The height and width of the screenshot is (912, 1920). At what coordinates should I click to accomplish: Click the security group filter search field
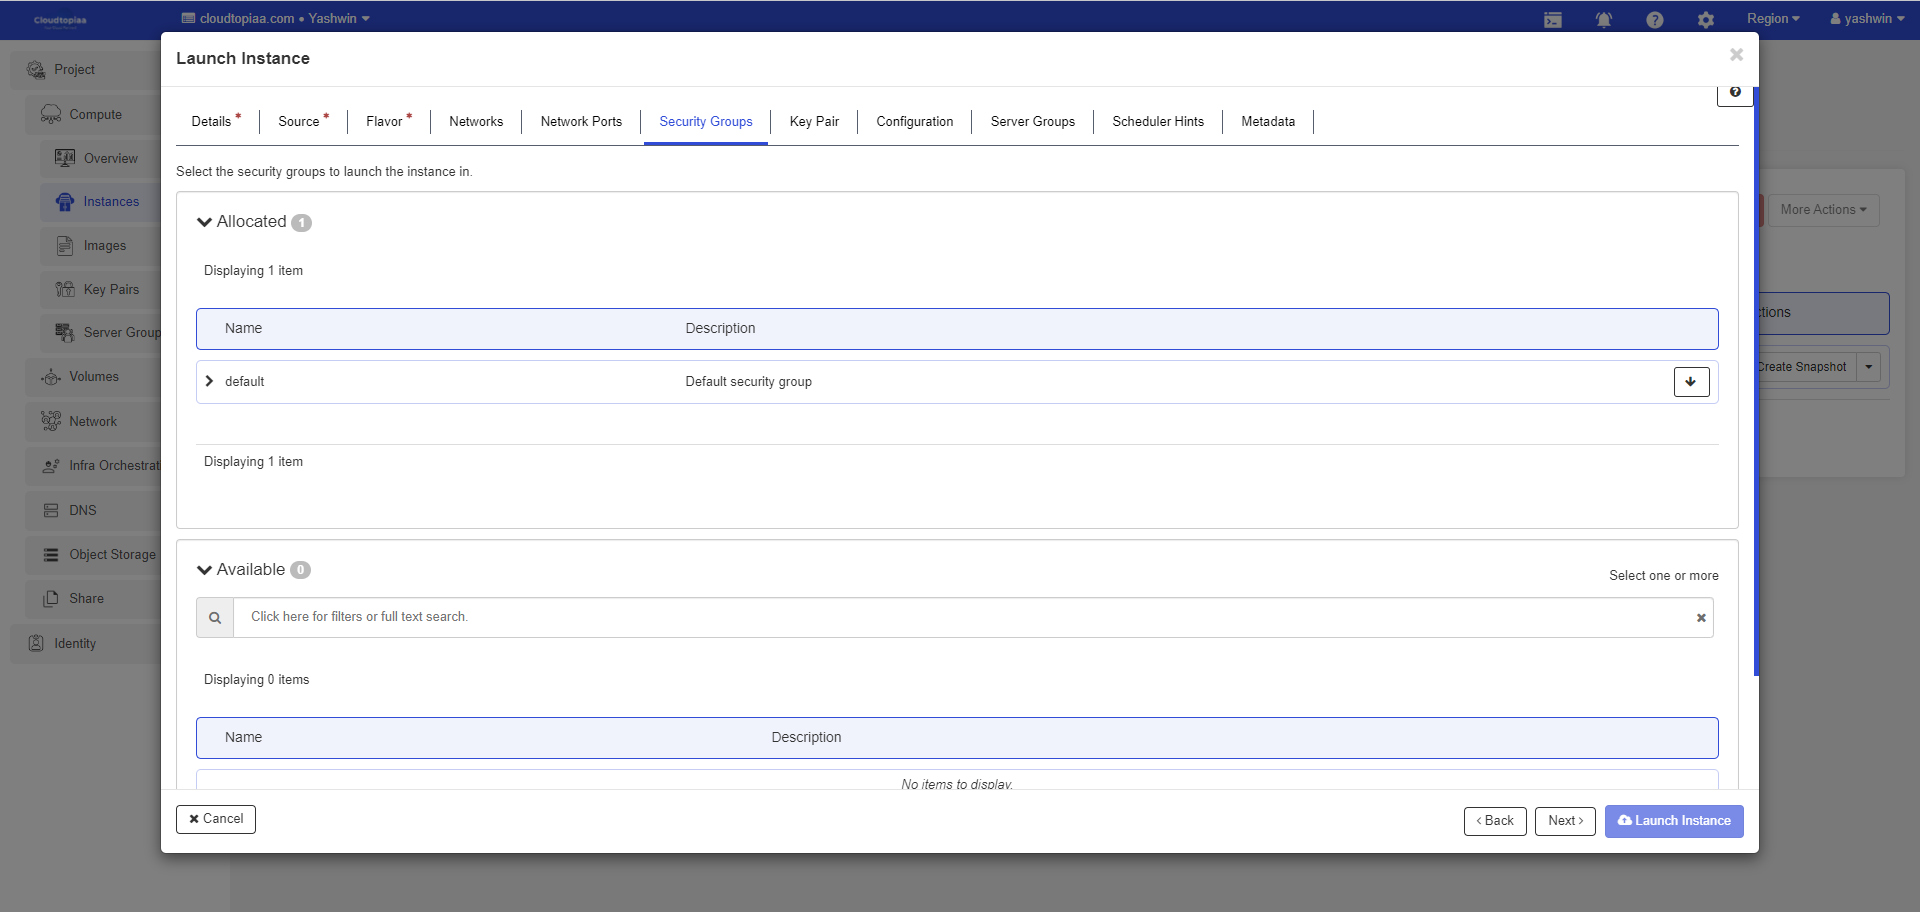pos(960,618)
